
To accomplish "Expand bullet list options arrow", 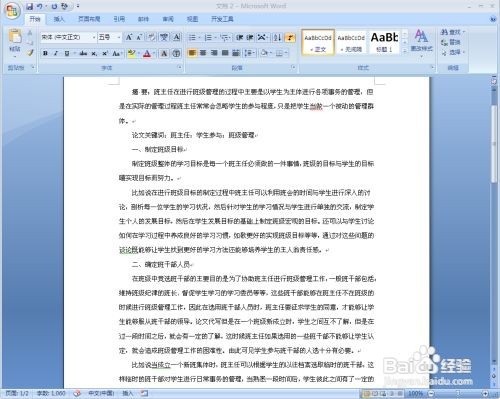I will coord(199,37).
